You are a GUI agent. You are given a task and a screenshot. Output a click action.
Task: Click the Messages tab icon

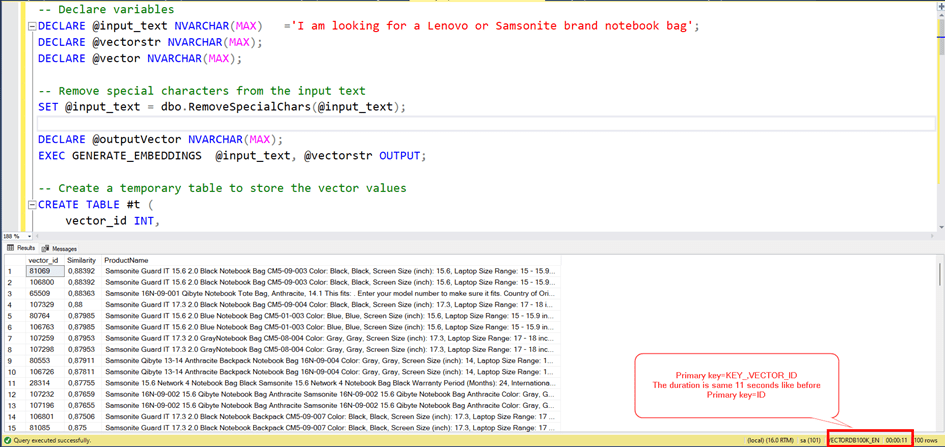point(46,248)
